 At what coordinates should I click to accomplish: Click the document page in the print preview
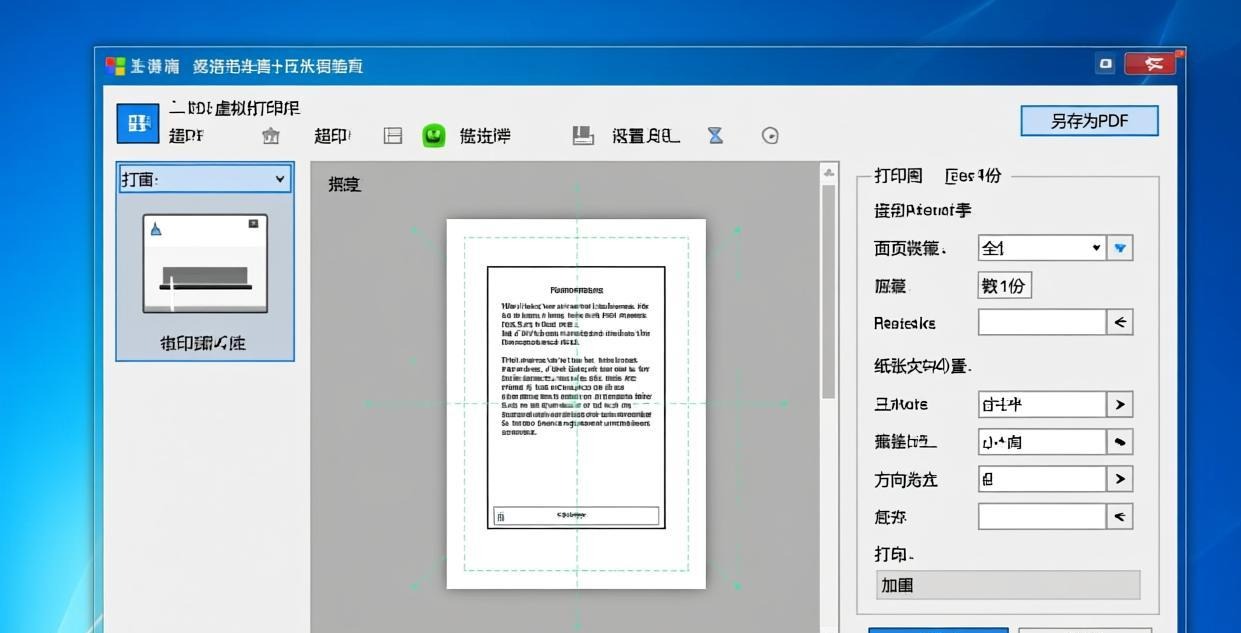576,404
